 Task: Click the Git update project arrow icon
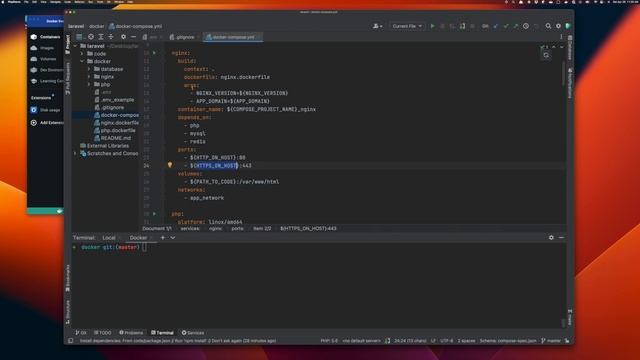(x=496, y=26)
